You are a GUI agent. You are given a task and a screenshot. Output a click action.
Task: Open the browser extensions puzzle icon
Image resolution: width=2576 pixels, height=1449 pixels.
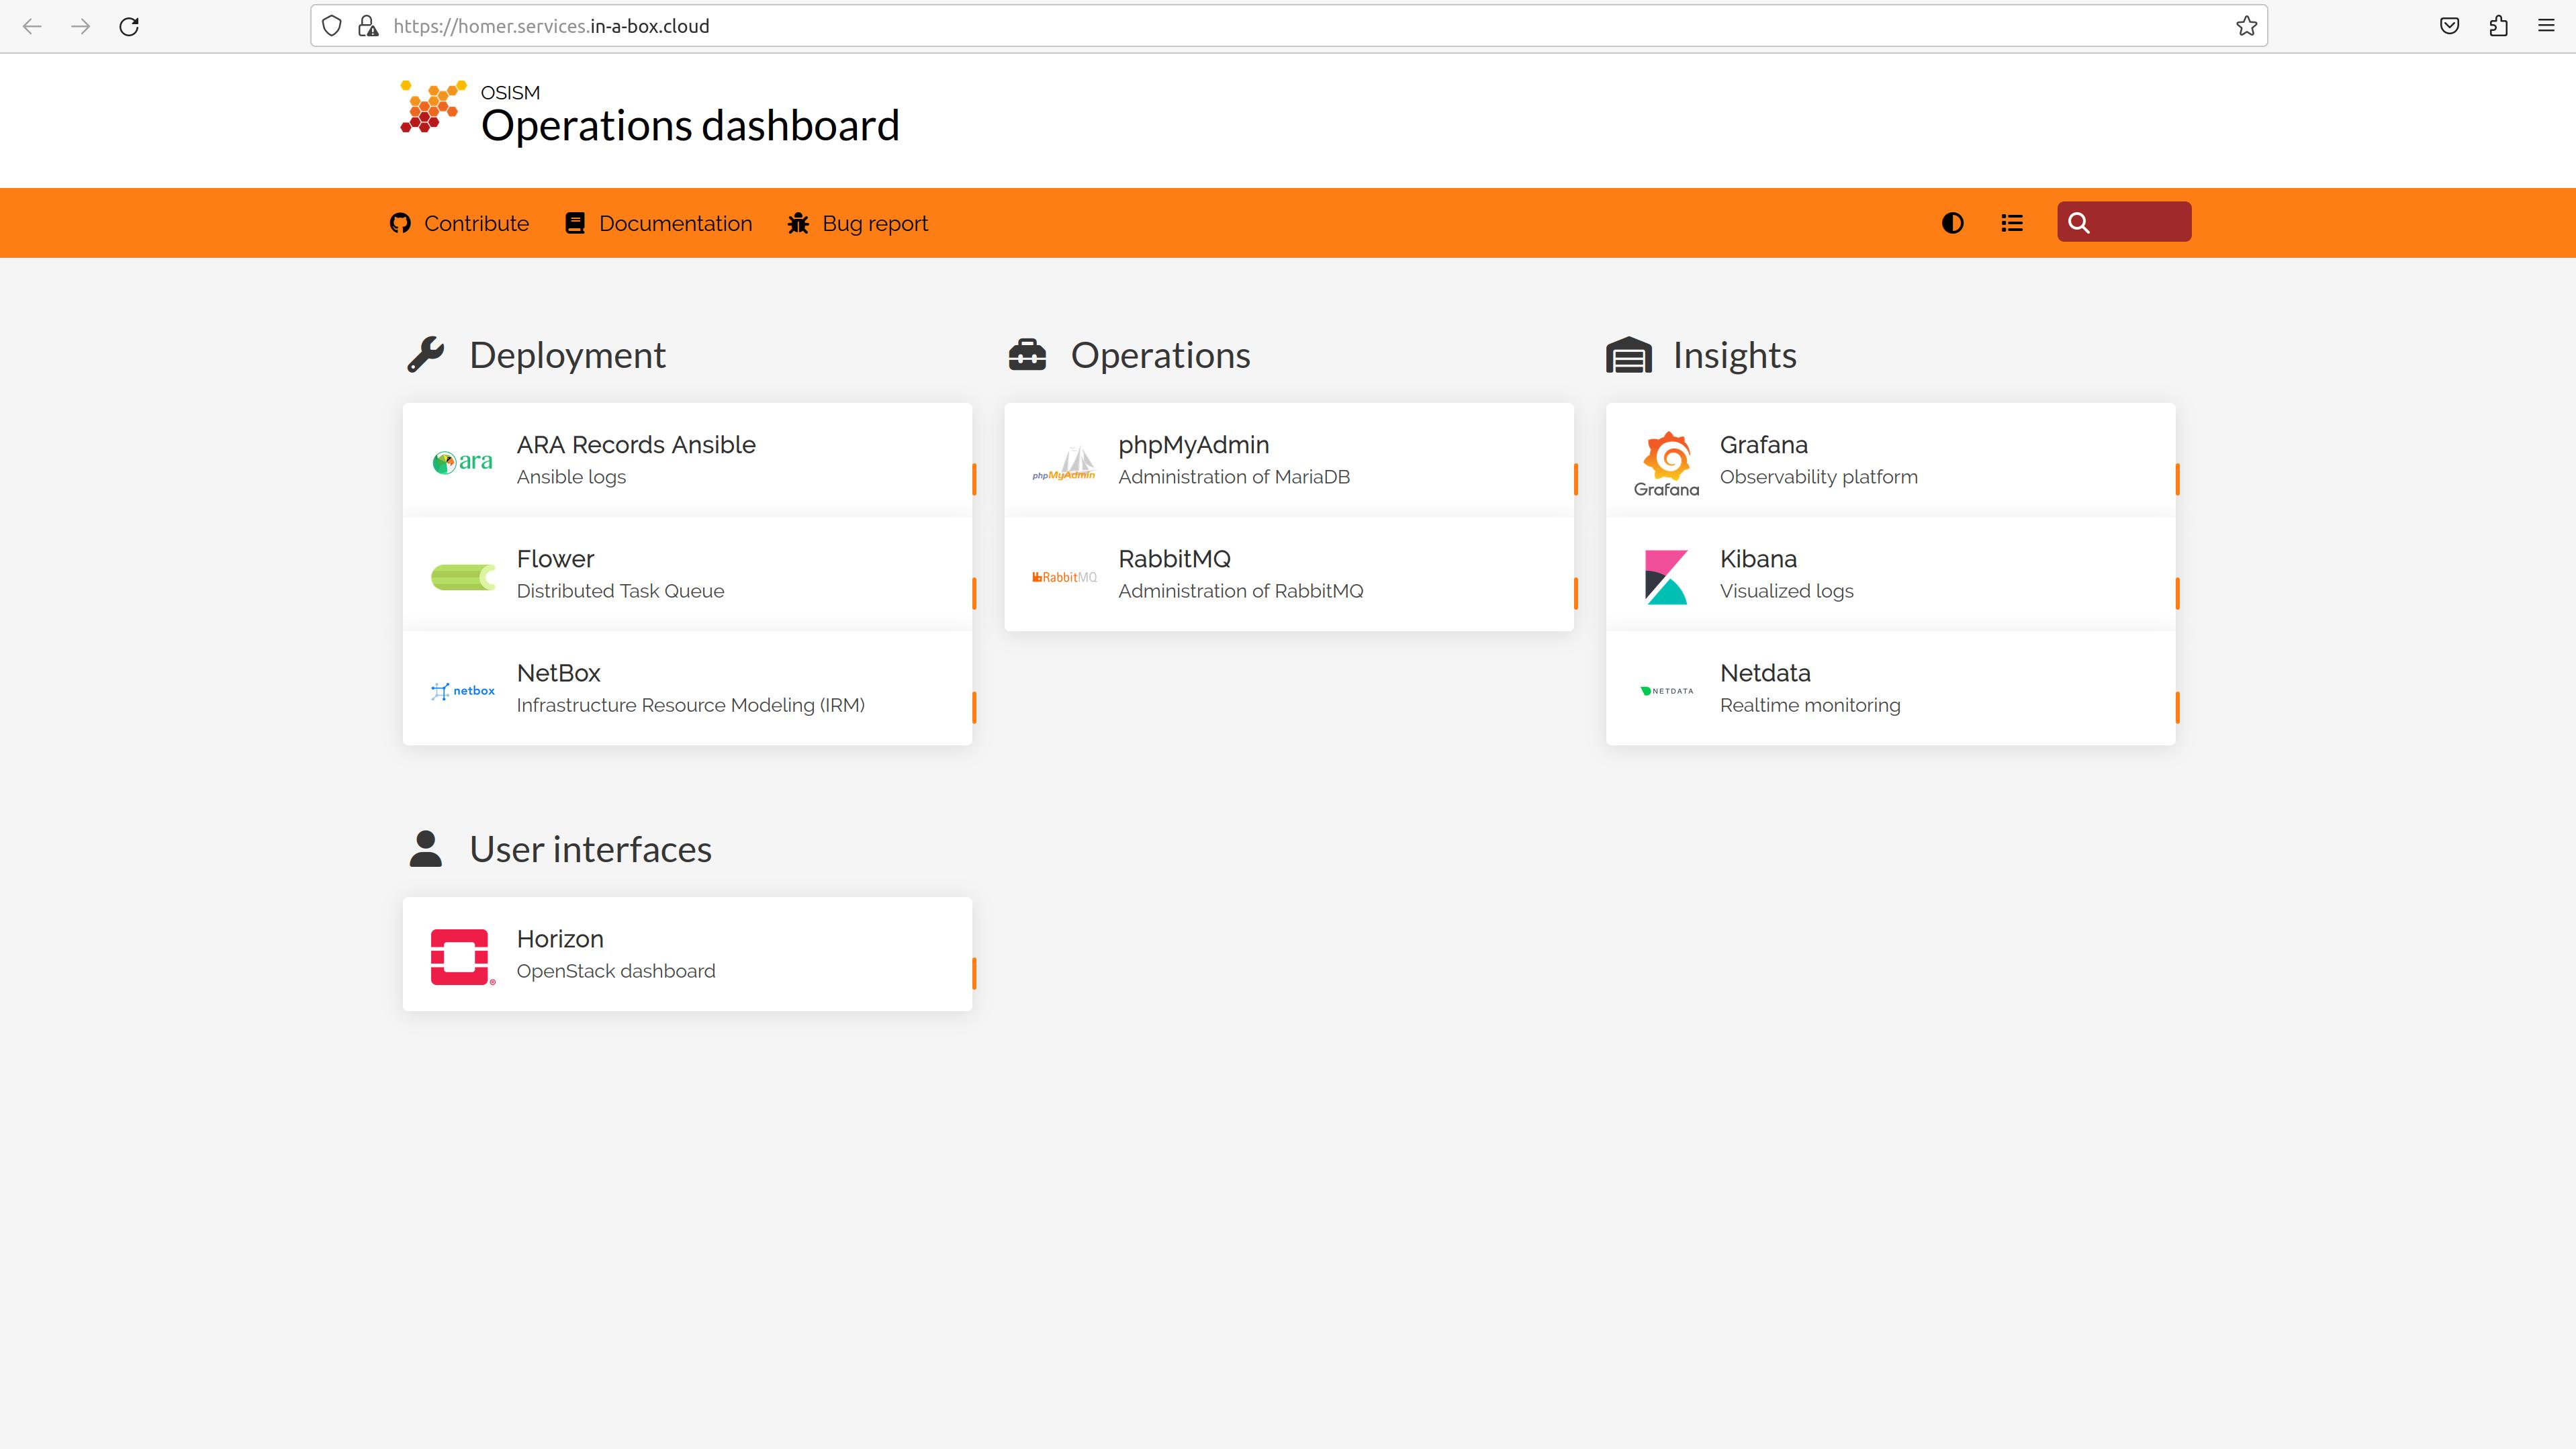(2498, 26)
